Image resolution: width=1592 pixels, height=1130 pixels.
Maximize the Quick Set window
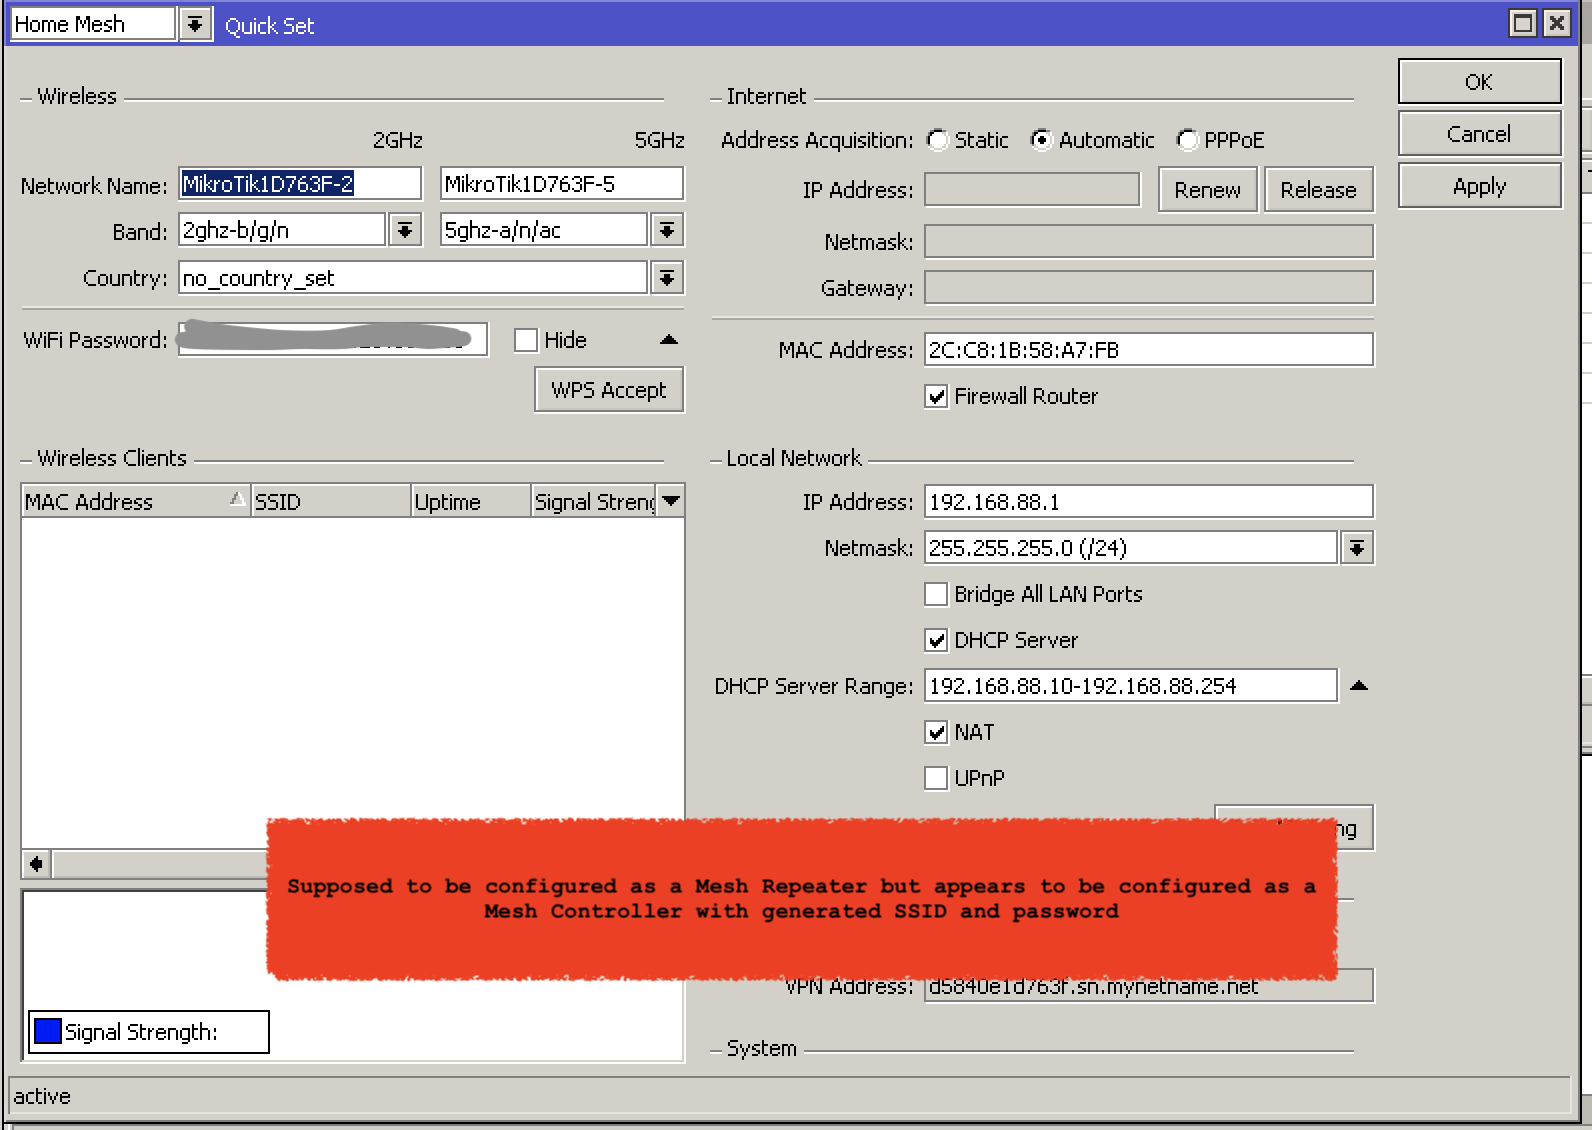click(x=1523, y=23)
